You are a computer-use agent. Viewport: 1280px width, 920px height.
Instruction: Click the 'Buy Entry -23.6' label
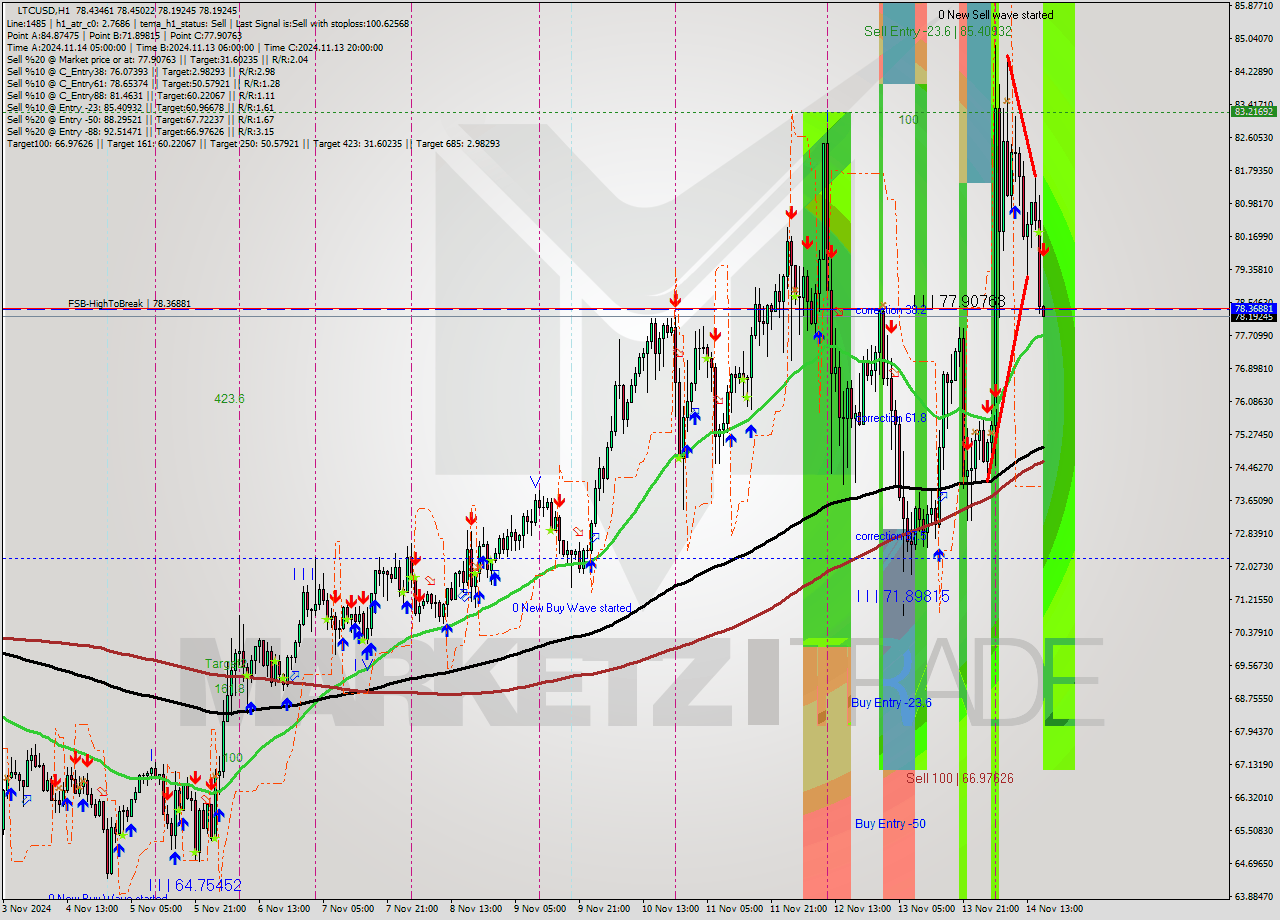coord(891,703)
